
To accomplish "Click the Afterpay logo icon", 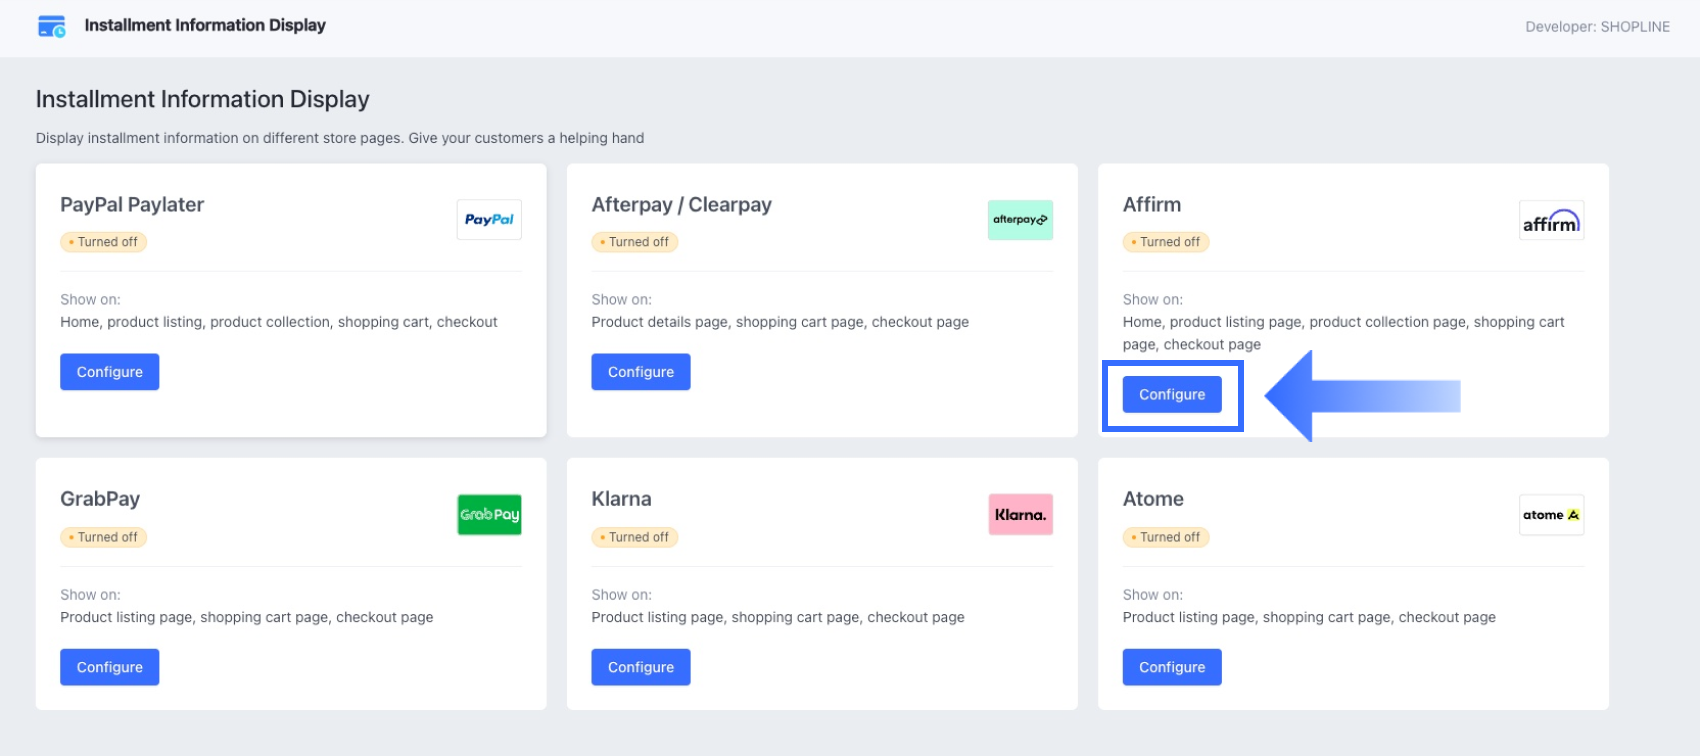I will (x=1020, y=220).
